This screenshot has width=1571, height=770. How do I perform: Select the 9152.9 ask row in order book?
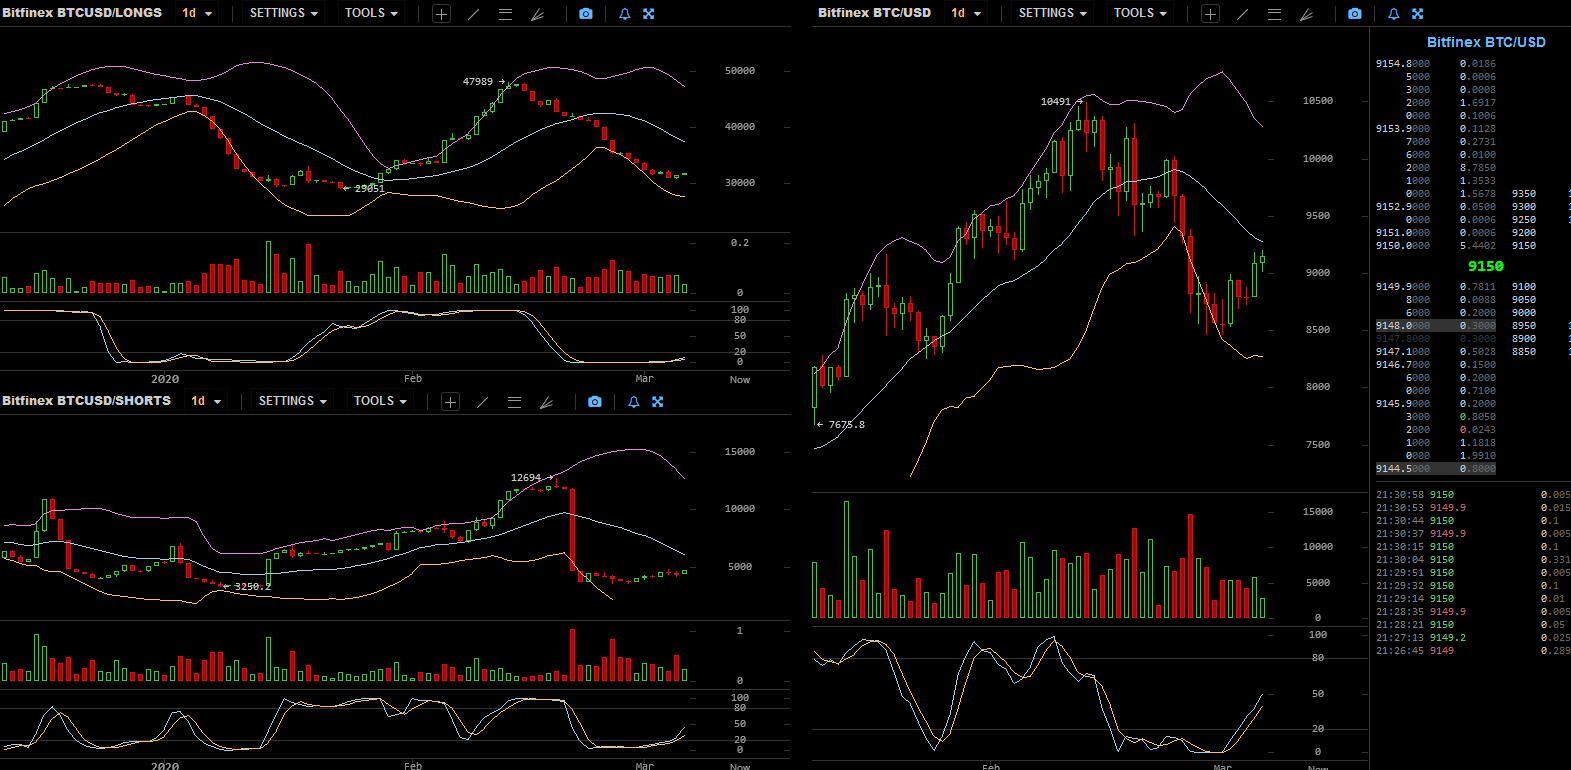(1436, 207)
